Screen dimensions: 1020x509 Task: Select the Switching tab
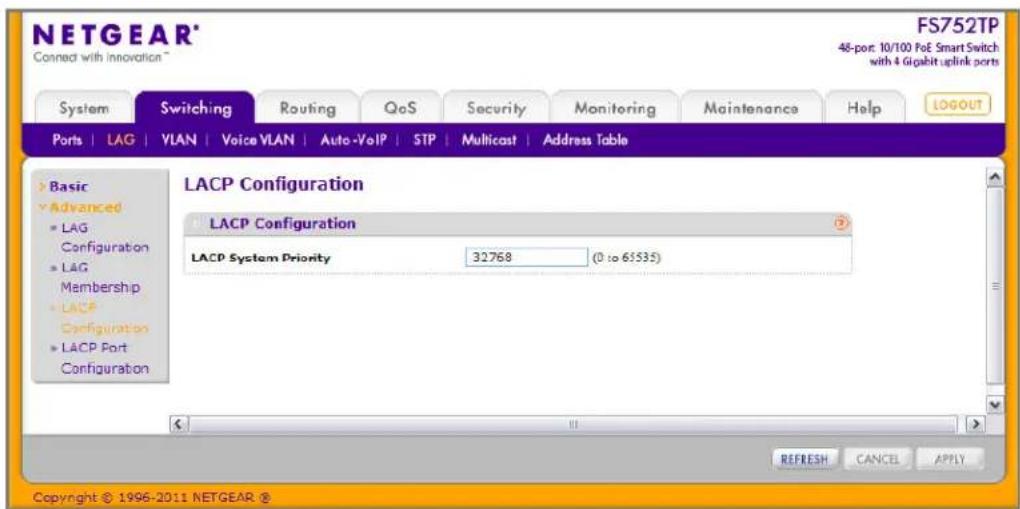click(196, 108)
